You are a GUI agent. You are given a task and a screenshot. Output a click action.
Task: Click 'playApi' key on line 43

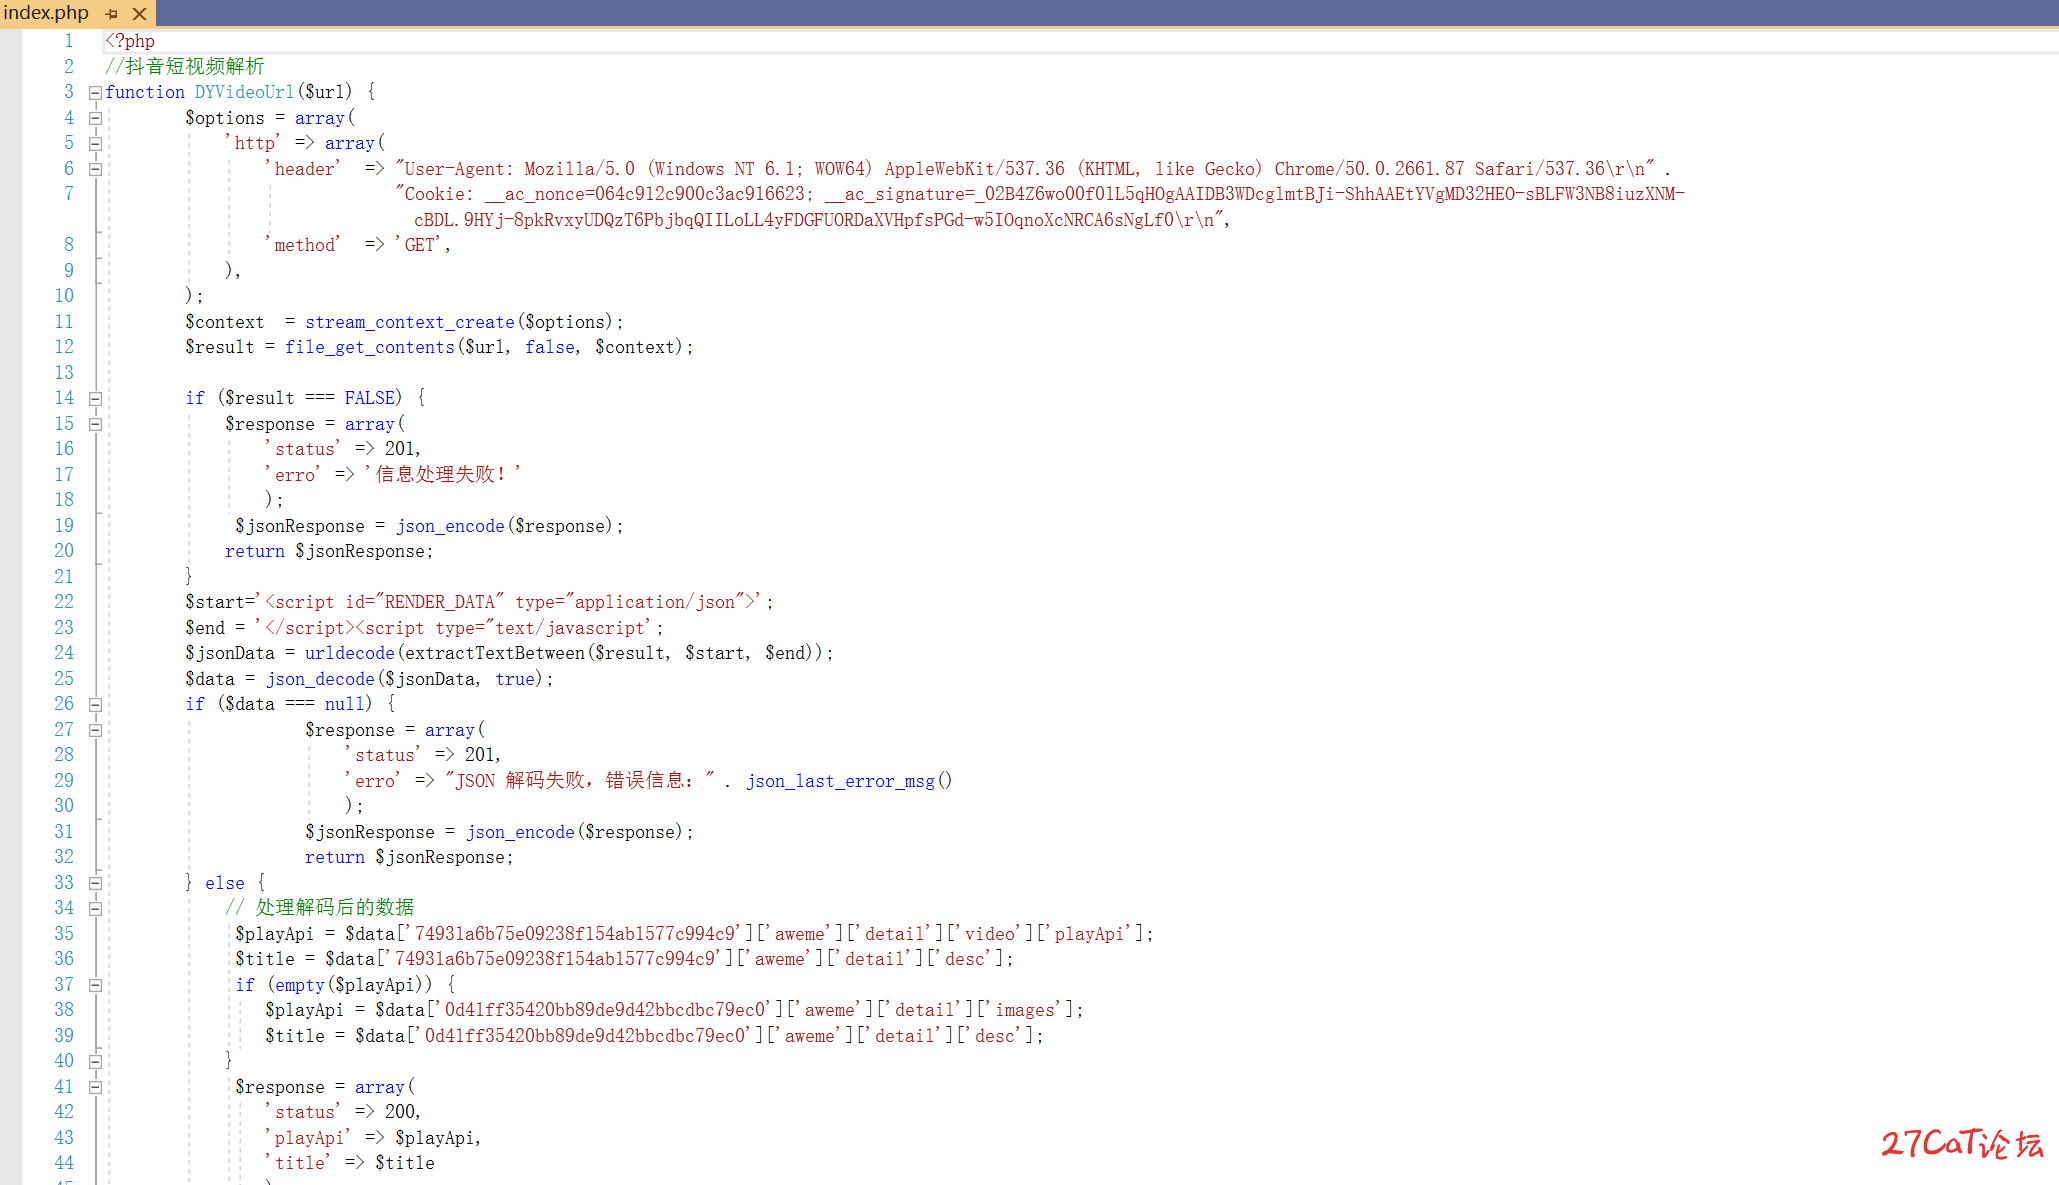pos(308,1138)
